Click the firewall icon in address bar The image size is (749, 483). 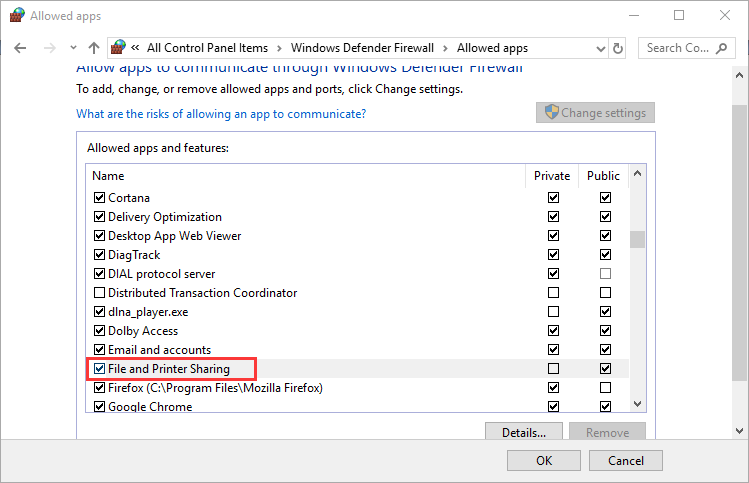pos(118,47)
